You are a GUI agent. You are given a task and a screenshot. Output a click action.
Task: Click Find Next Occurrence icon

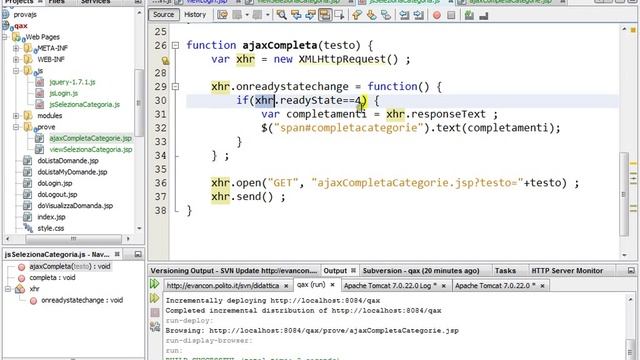tap(310, 15)
